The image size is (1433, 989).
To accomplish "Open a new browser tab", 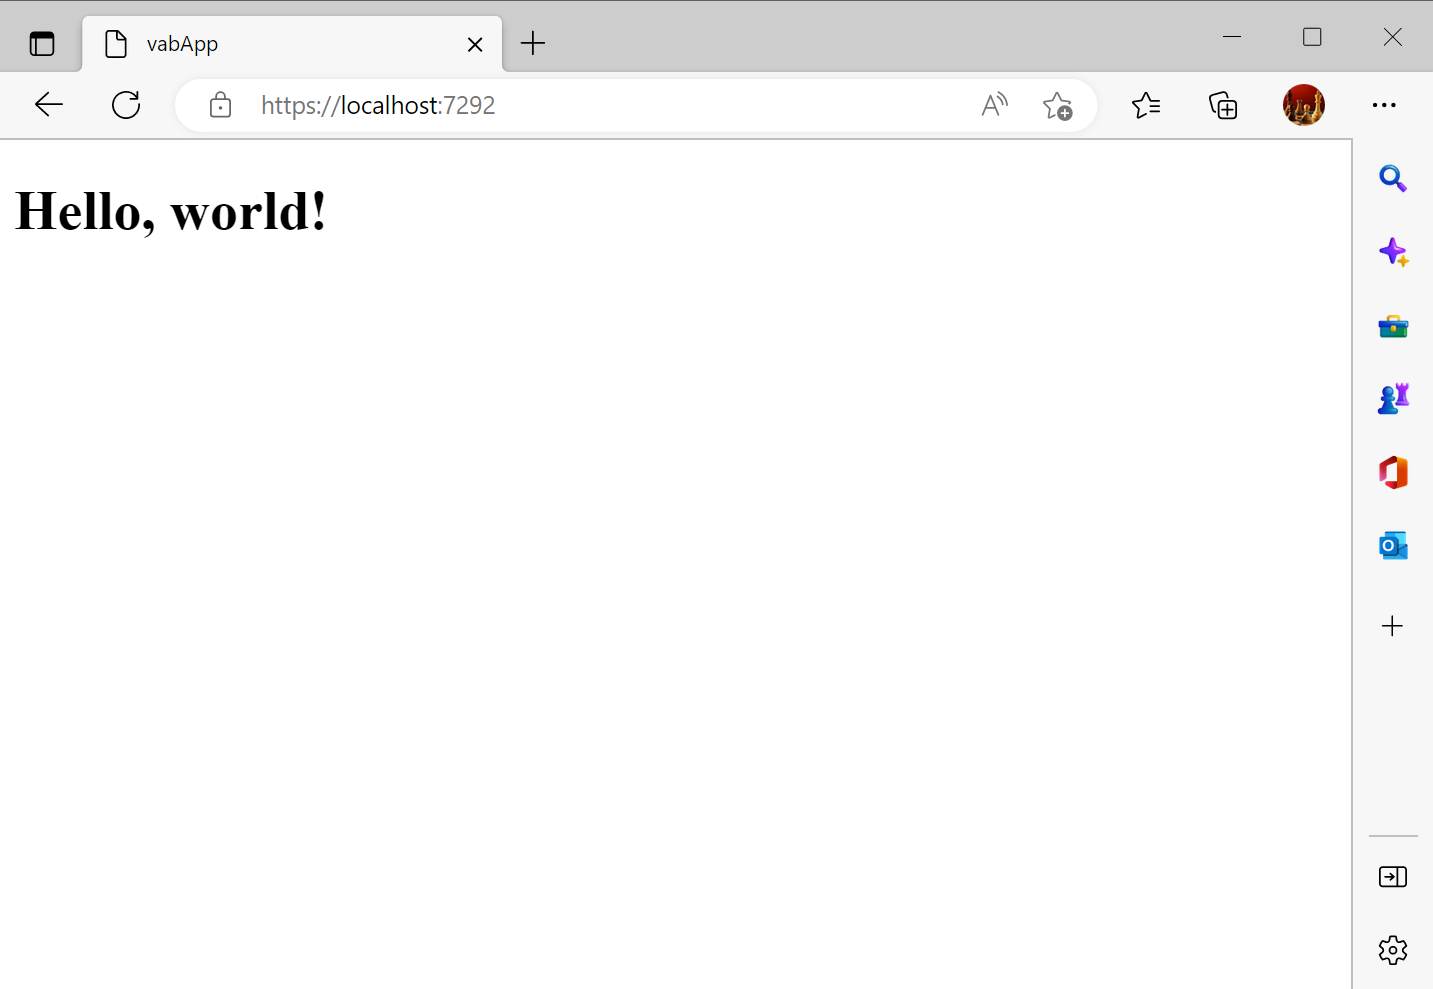I will (533, 43).
